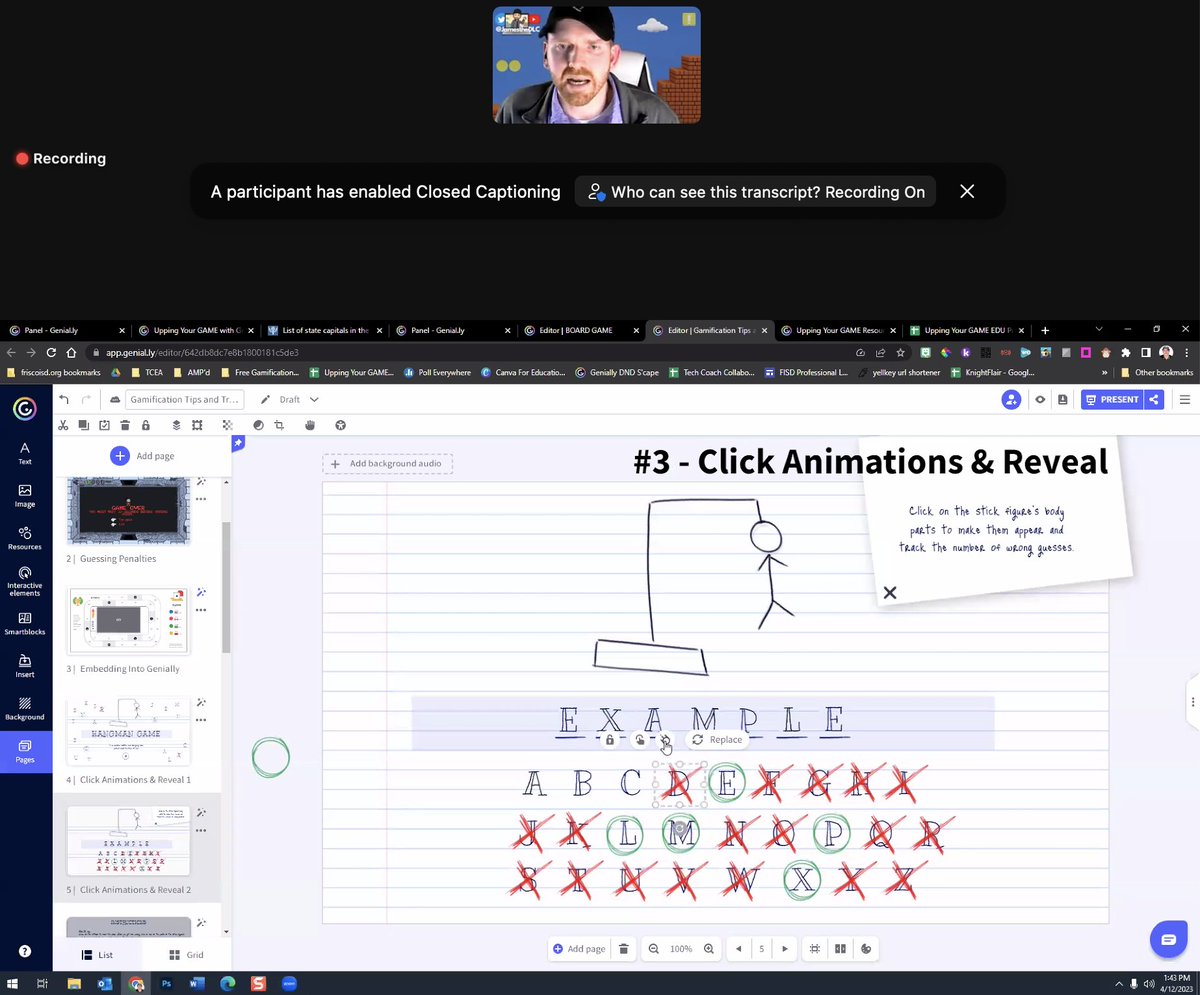Click the transparency checkerboard icon

(227, 425)
